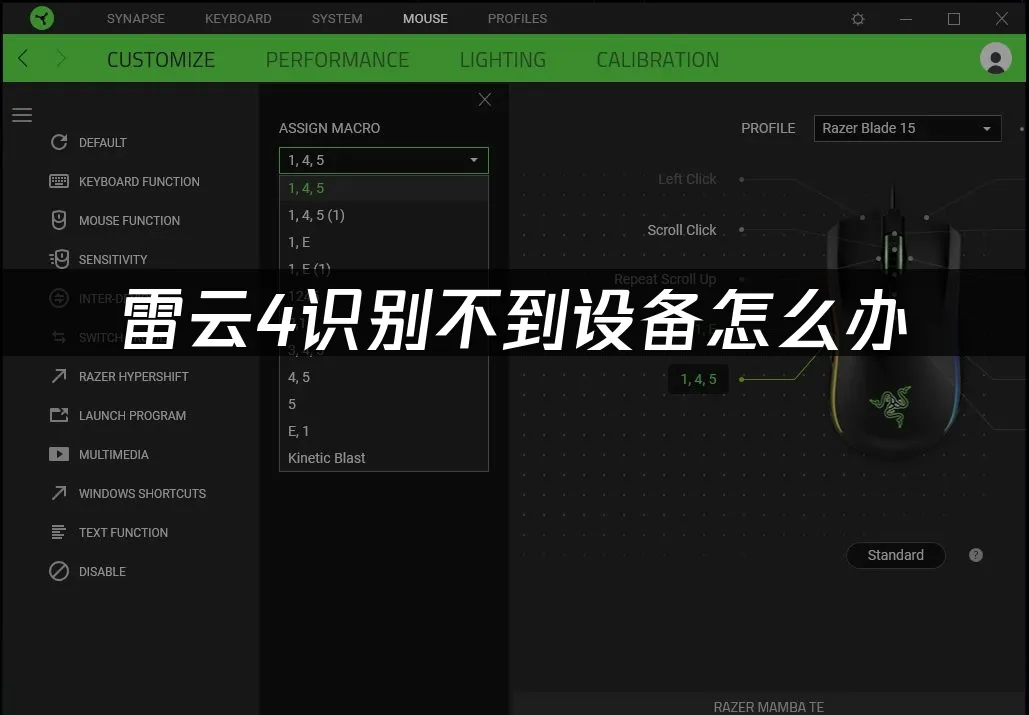
Task: Pick the Multimedia function
Action: (99, 455)
